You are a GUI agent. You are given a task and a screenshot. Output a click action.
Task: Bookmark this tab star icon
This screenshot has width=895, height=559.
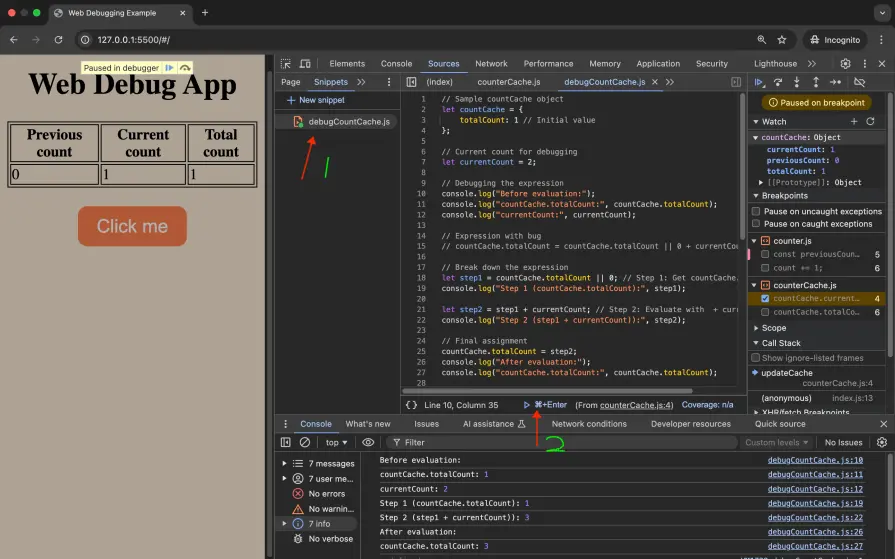[x=782, y=40]
